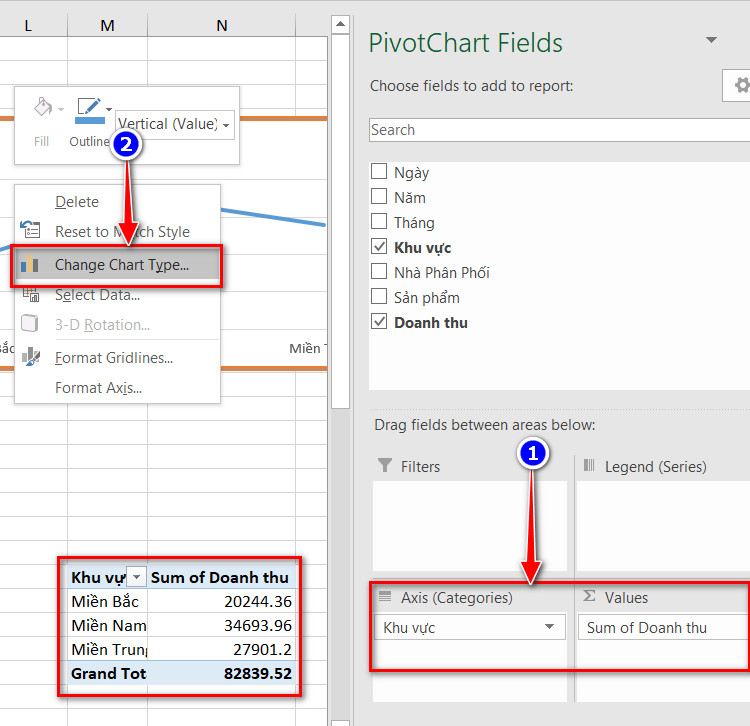This screenshot has width=750, height=726.
Task: Click the blue chart line series
Action: 274,217
